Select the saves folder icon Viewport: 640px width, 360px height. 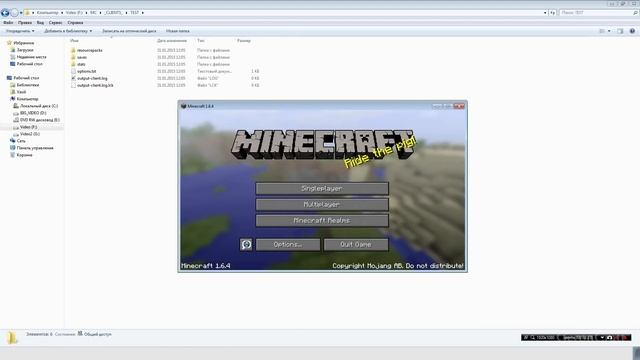(x=73, y=58)
